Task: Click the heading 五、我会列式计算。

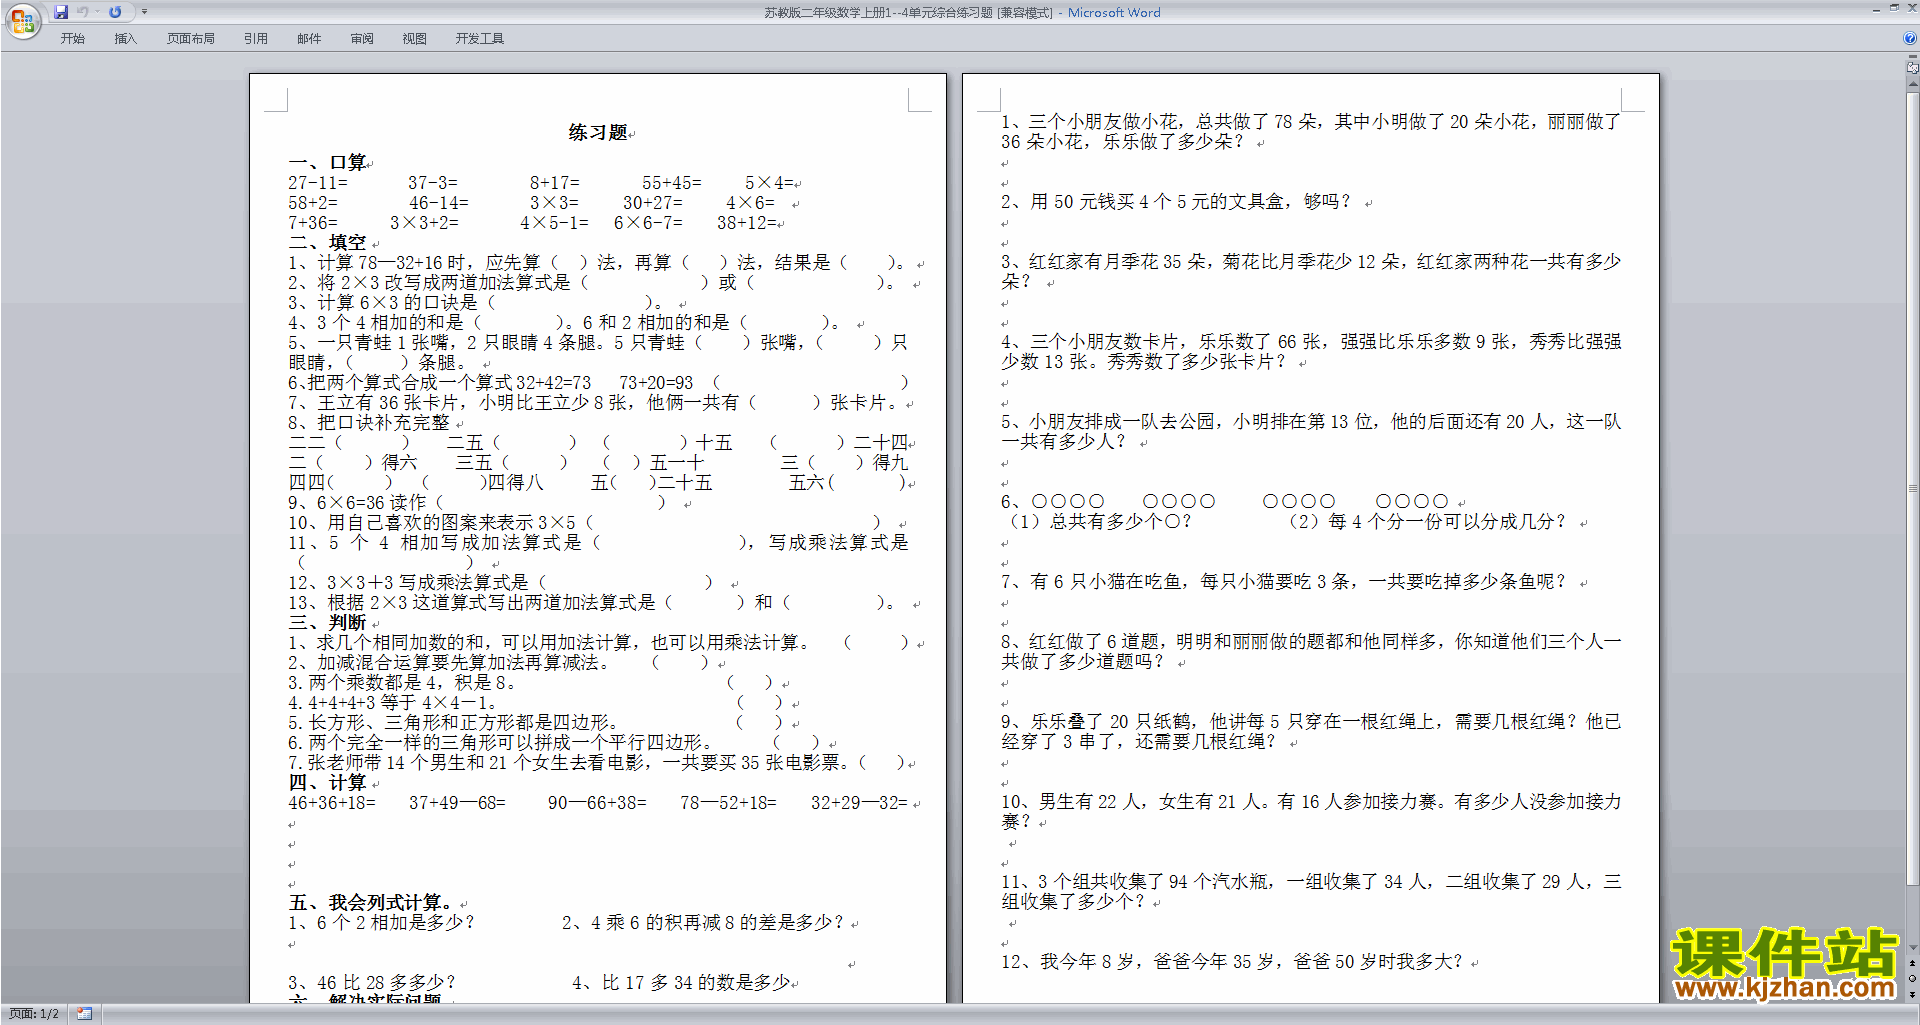Action: [x=370, y=903]
